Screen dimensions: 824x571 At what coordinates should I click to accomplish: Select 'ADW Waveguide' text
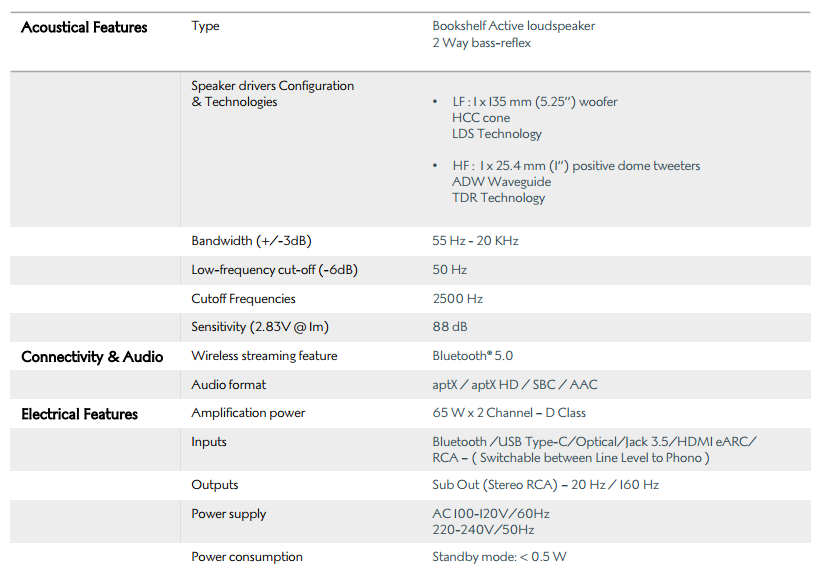point(501,182)
